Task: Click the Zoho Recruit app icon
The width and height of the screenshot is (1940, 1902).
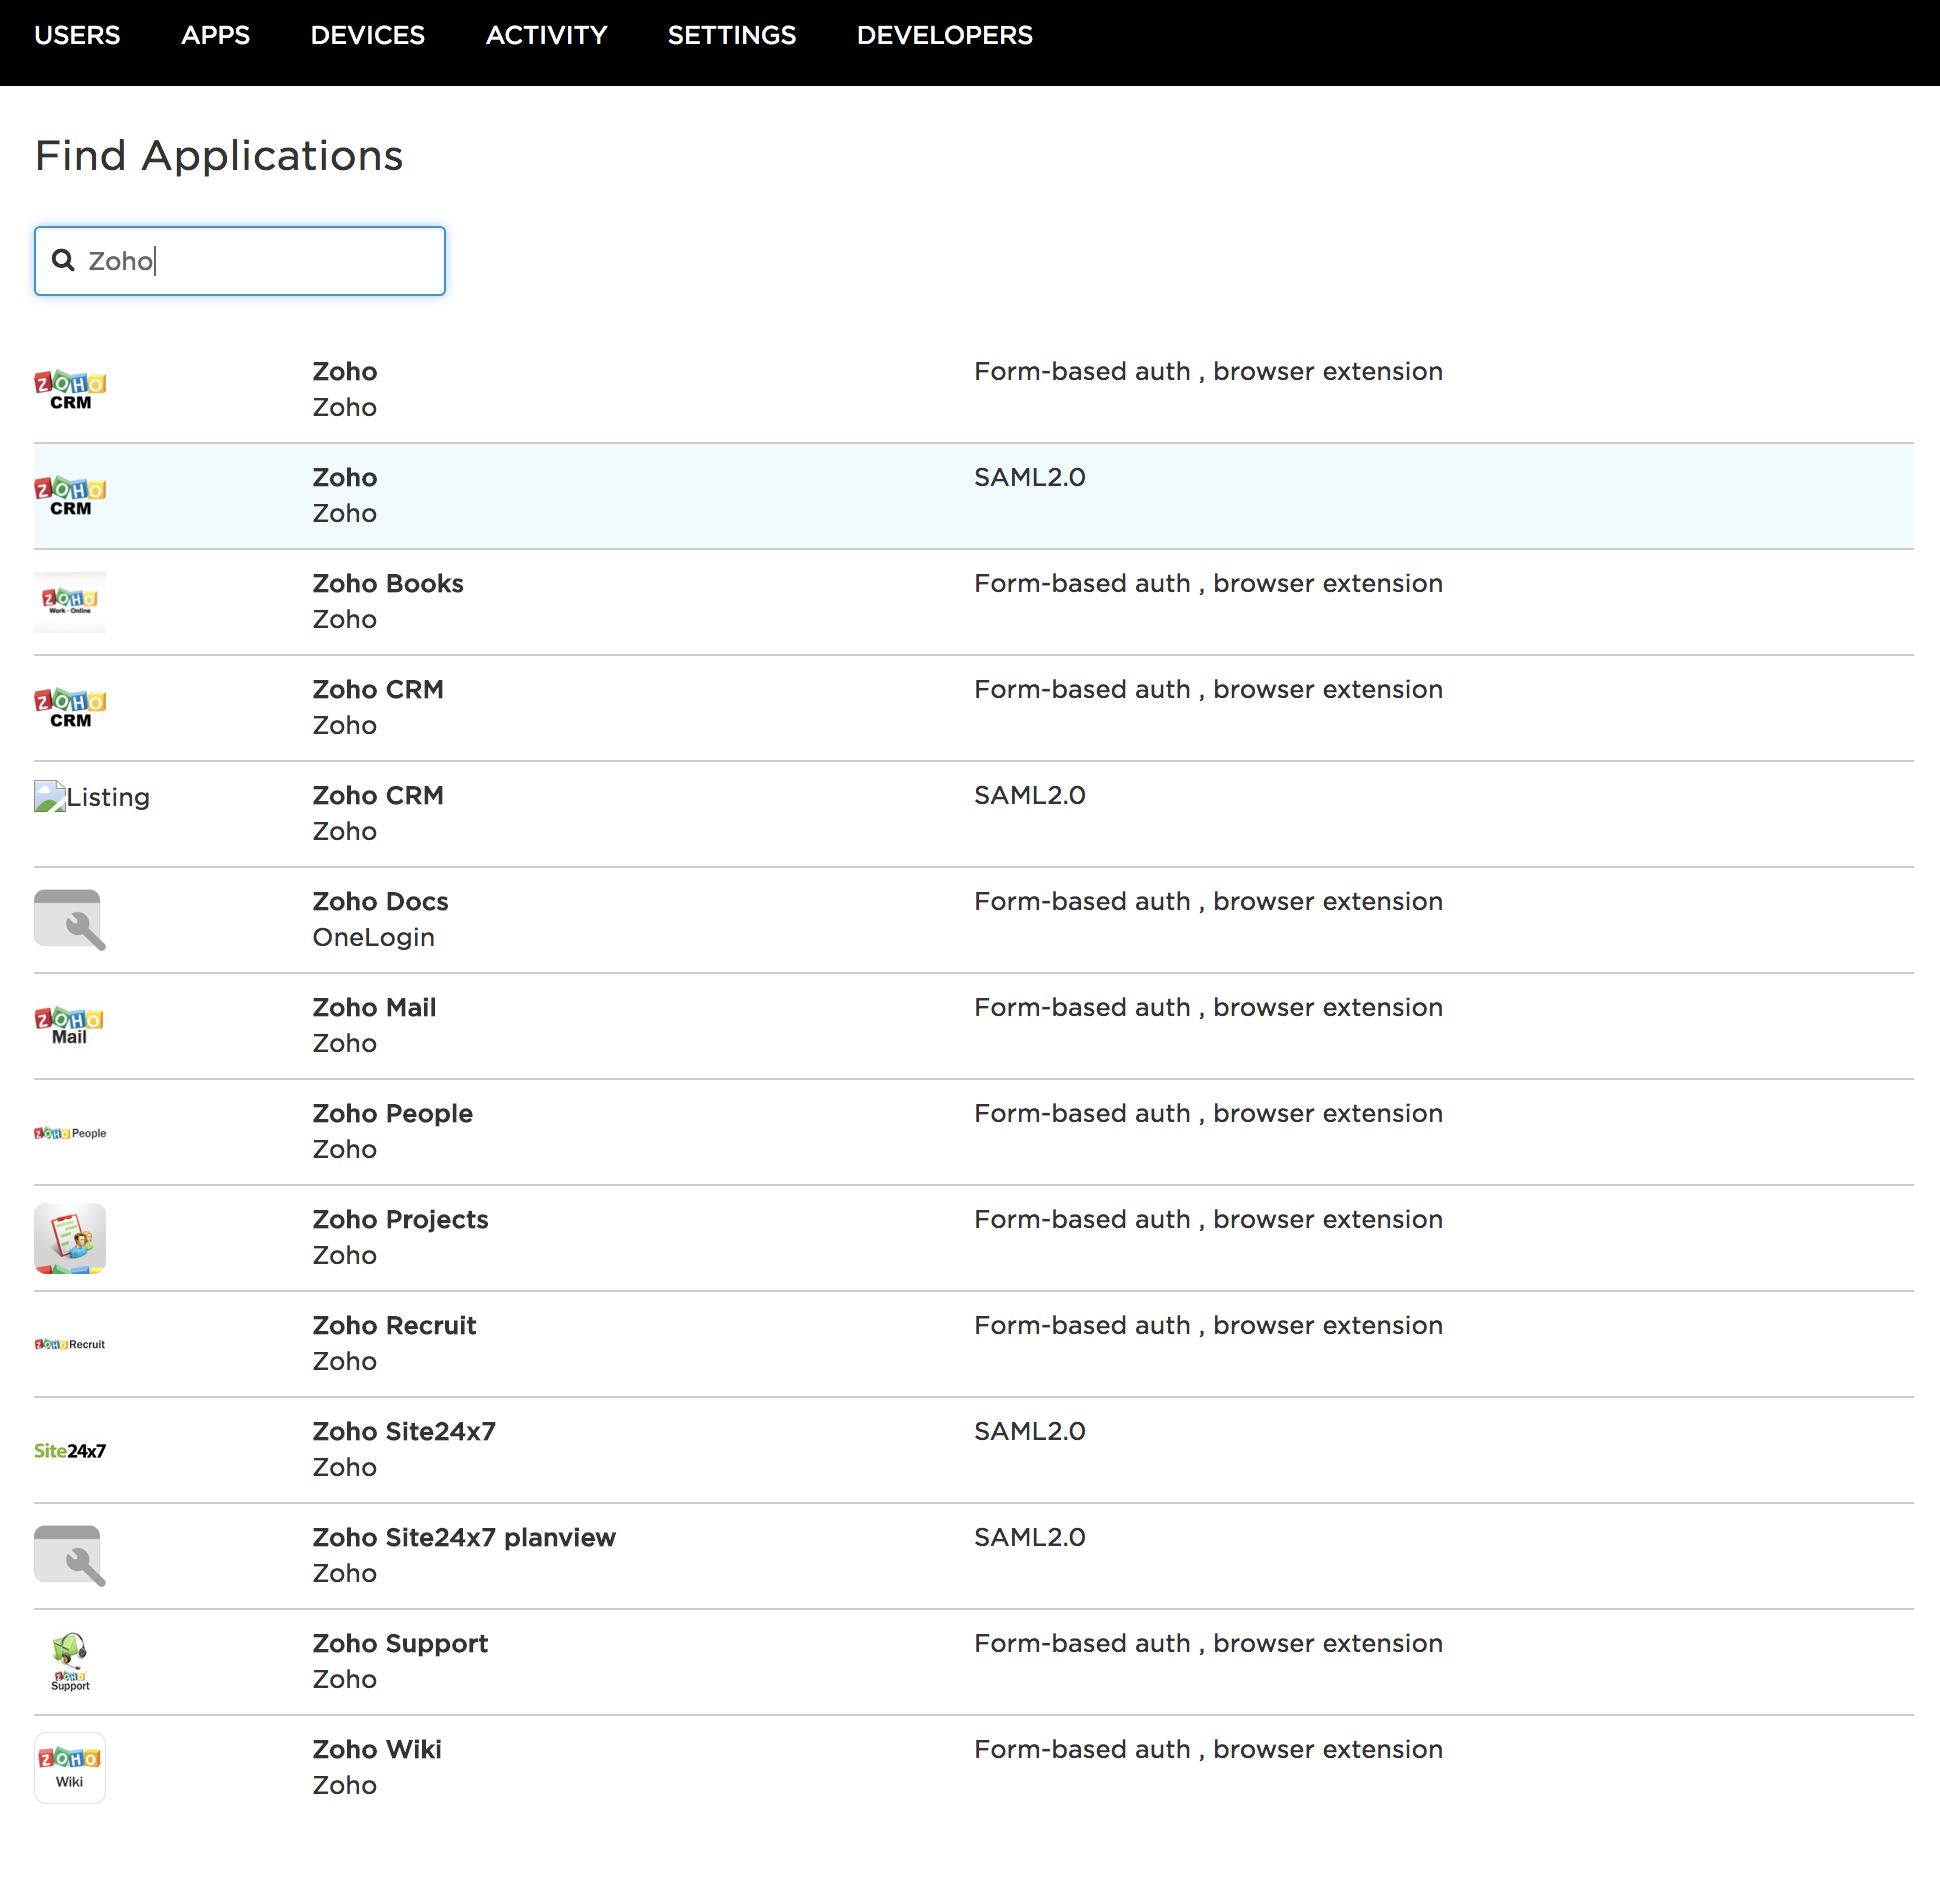Action: pos(70,1343)
